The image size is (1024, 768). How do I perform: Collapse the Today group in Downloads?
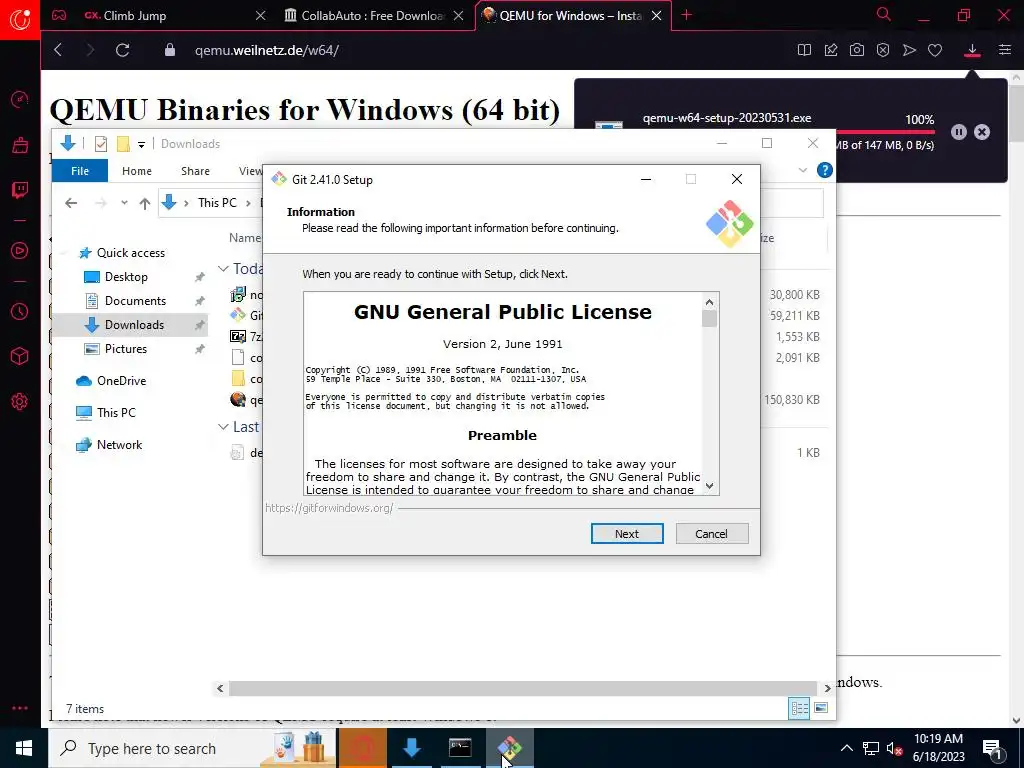point(223,268)
